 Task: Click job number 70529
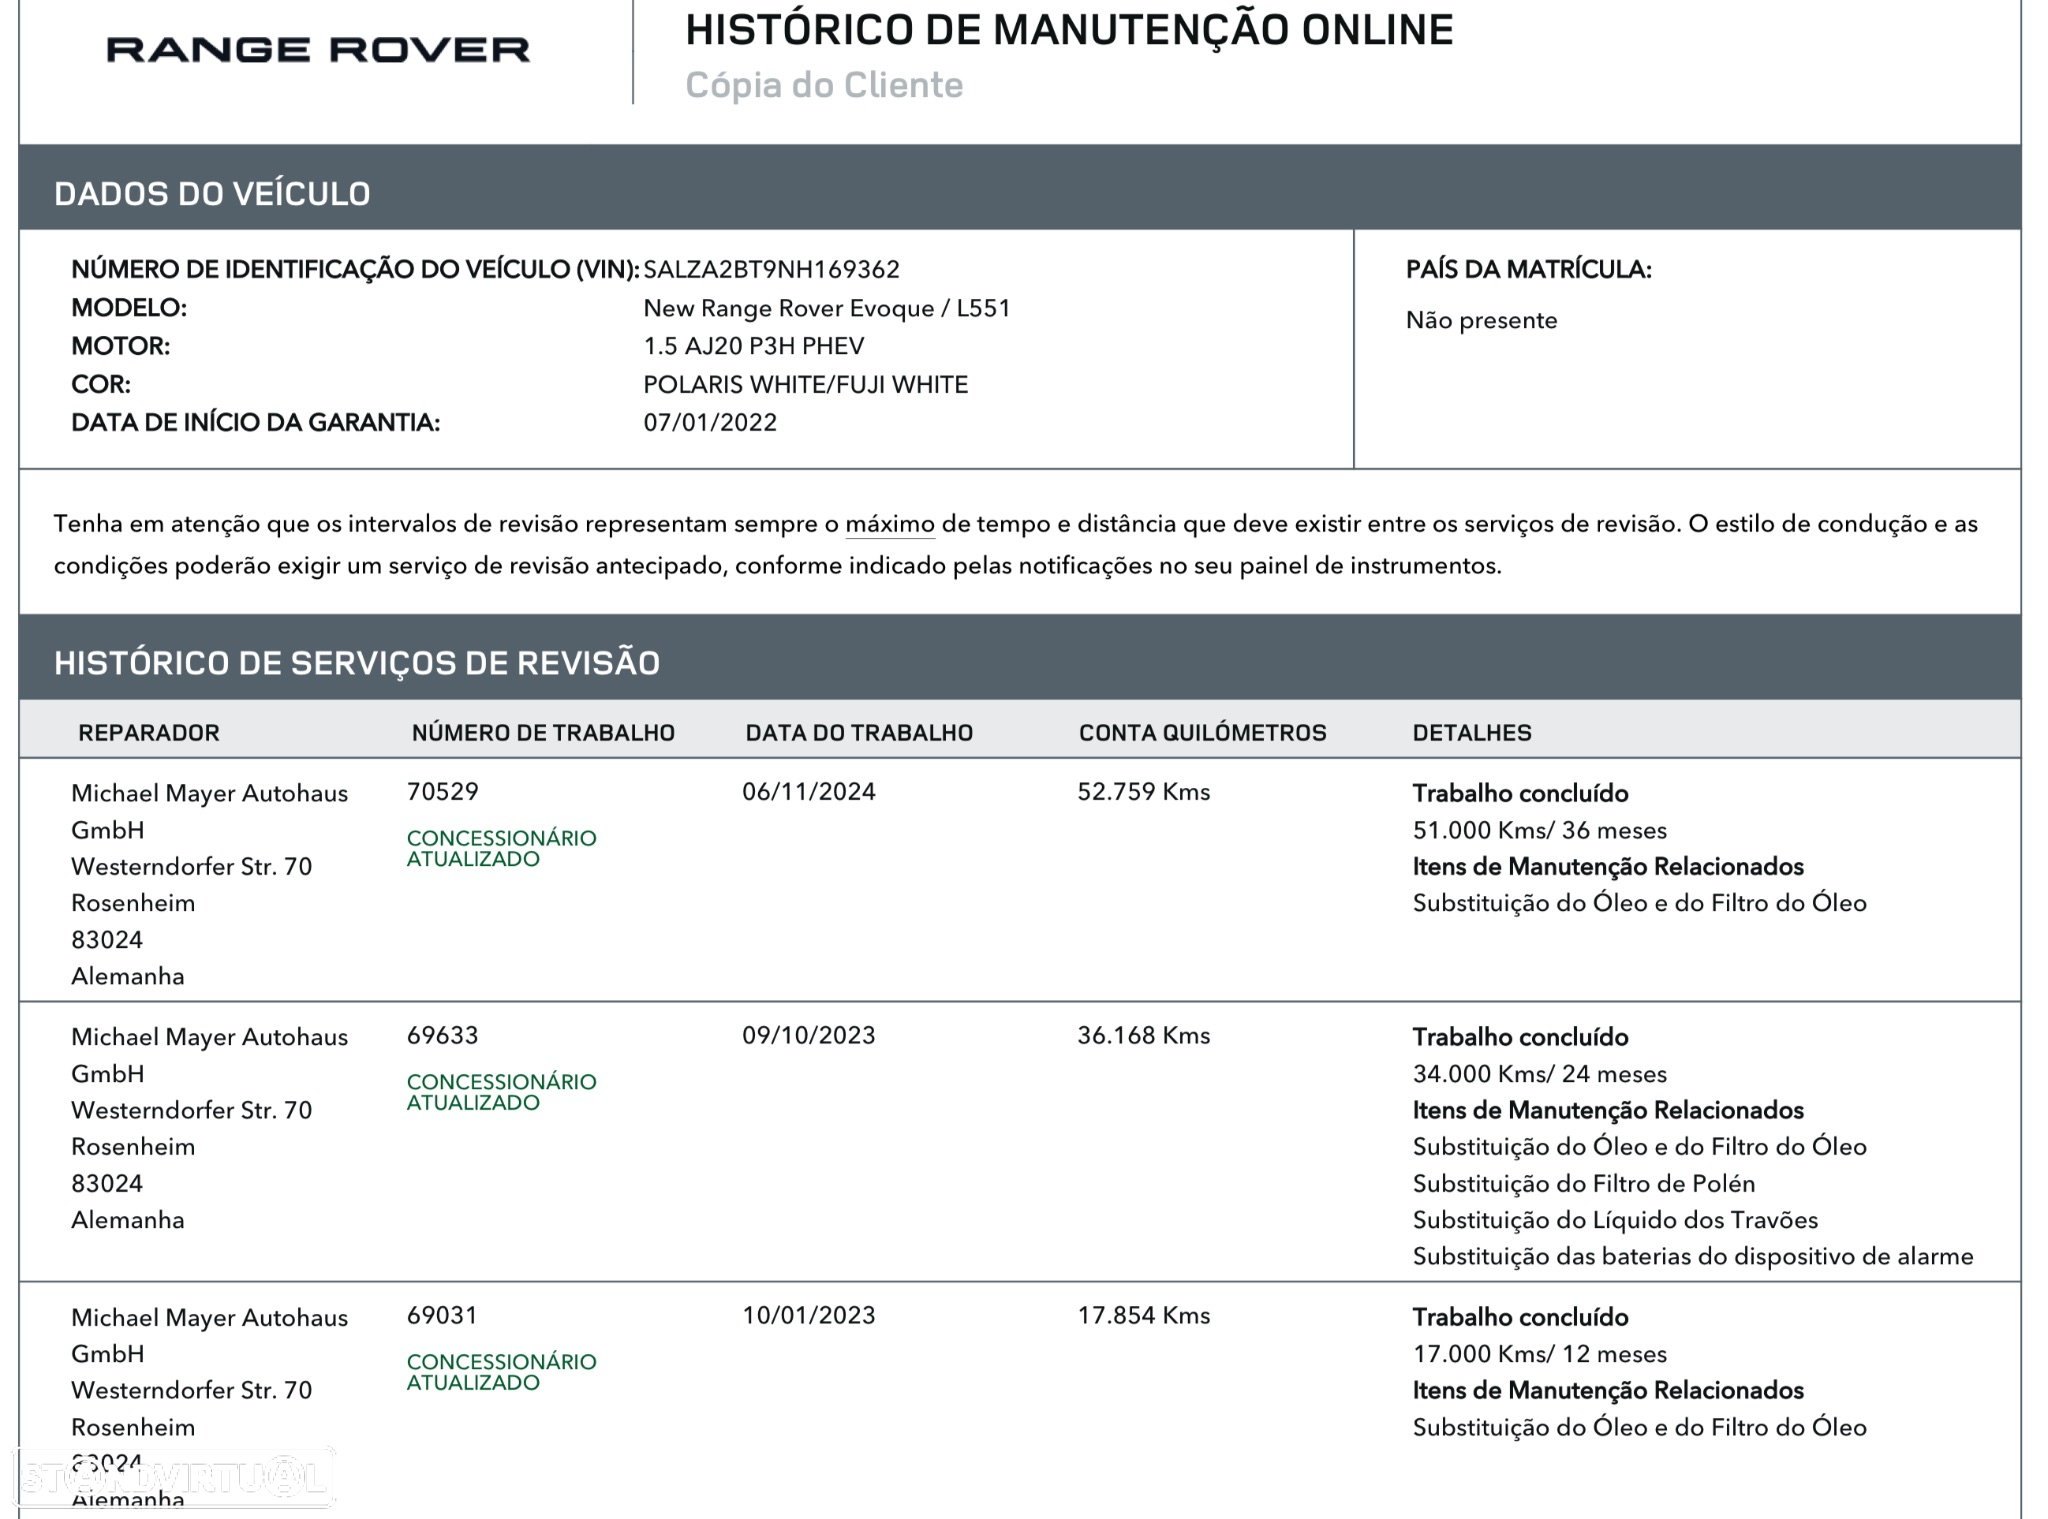coord(442,791)
